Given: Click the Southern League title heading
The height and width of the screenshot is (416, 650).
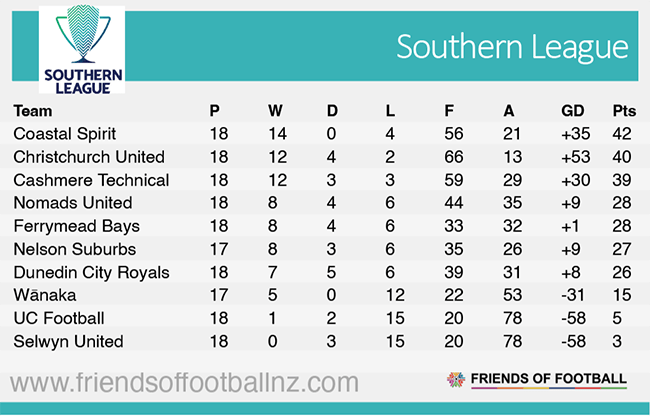Looking at the screenshot, I should [x=512, y=47].
